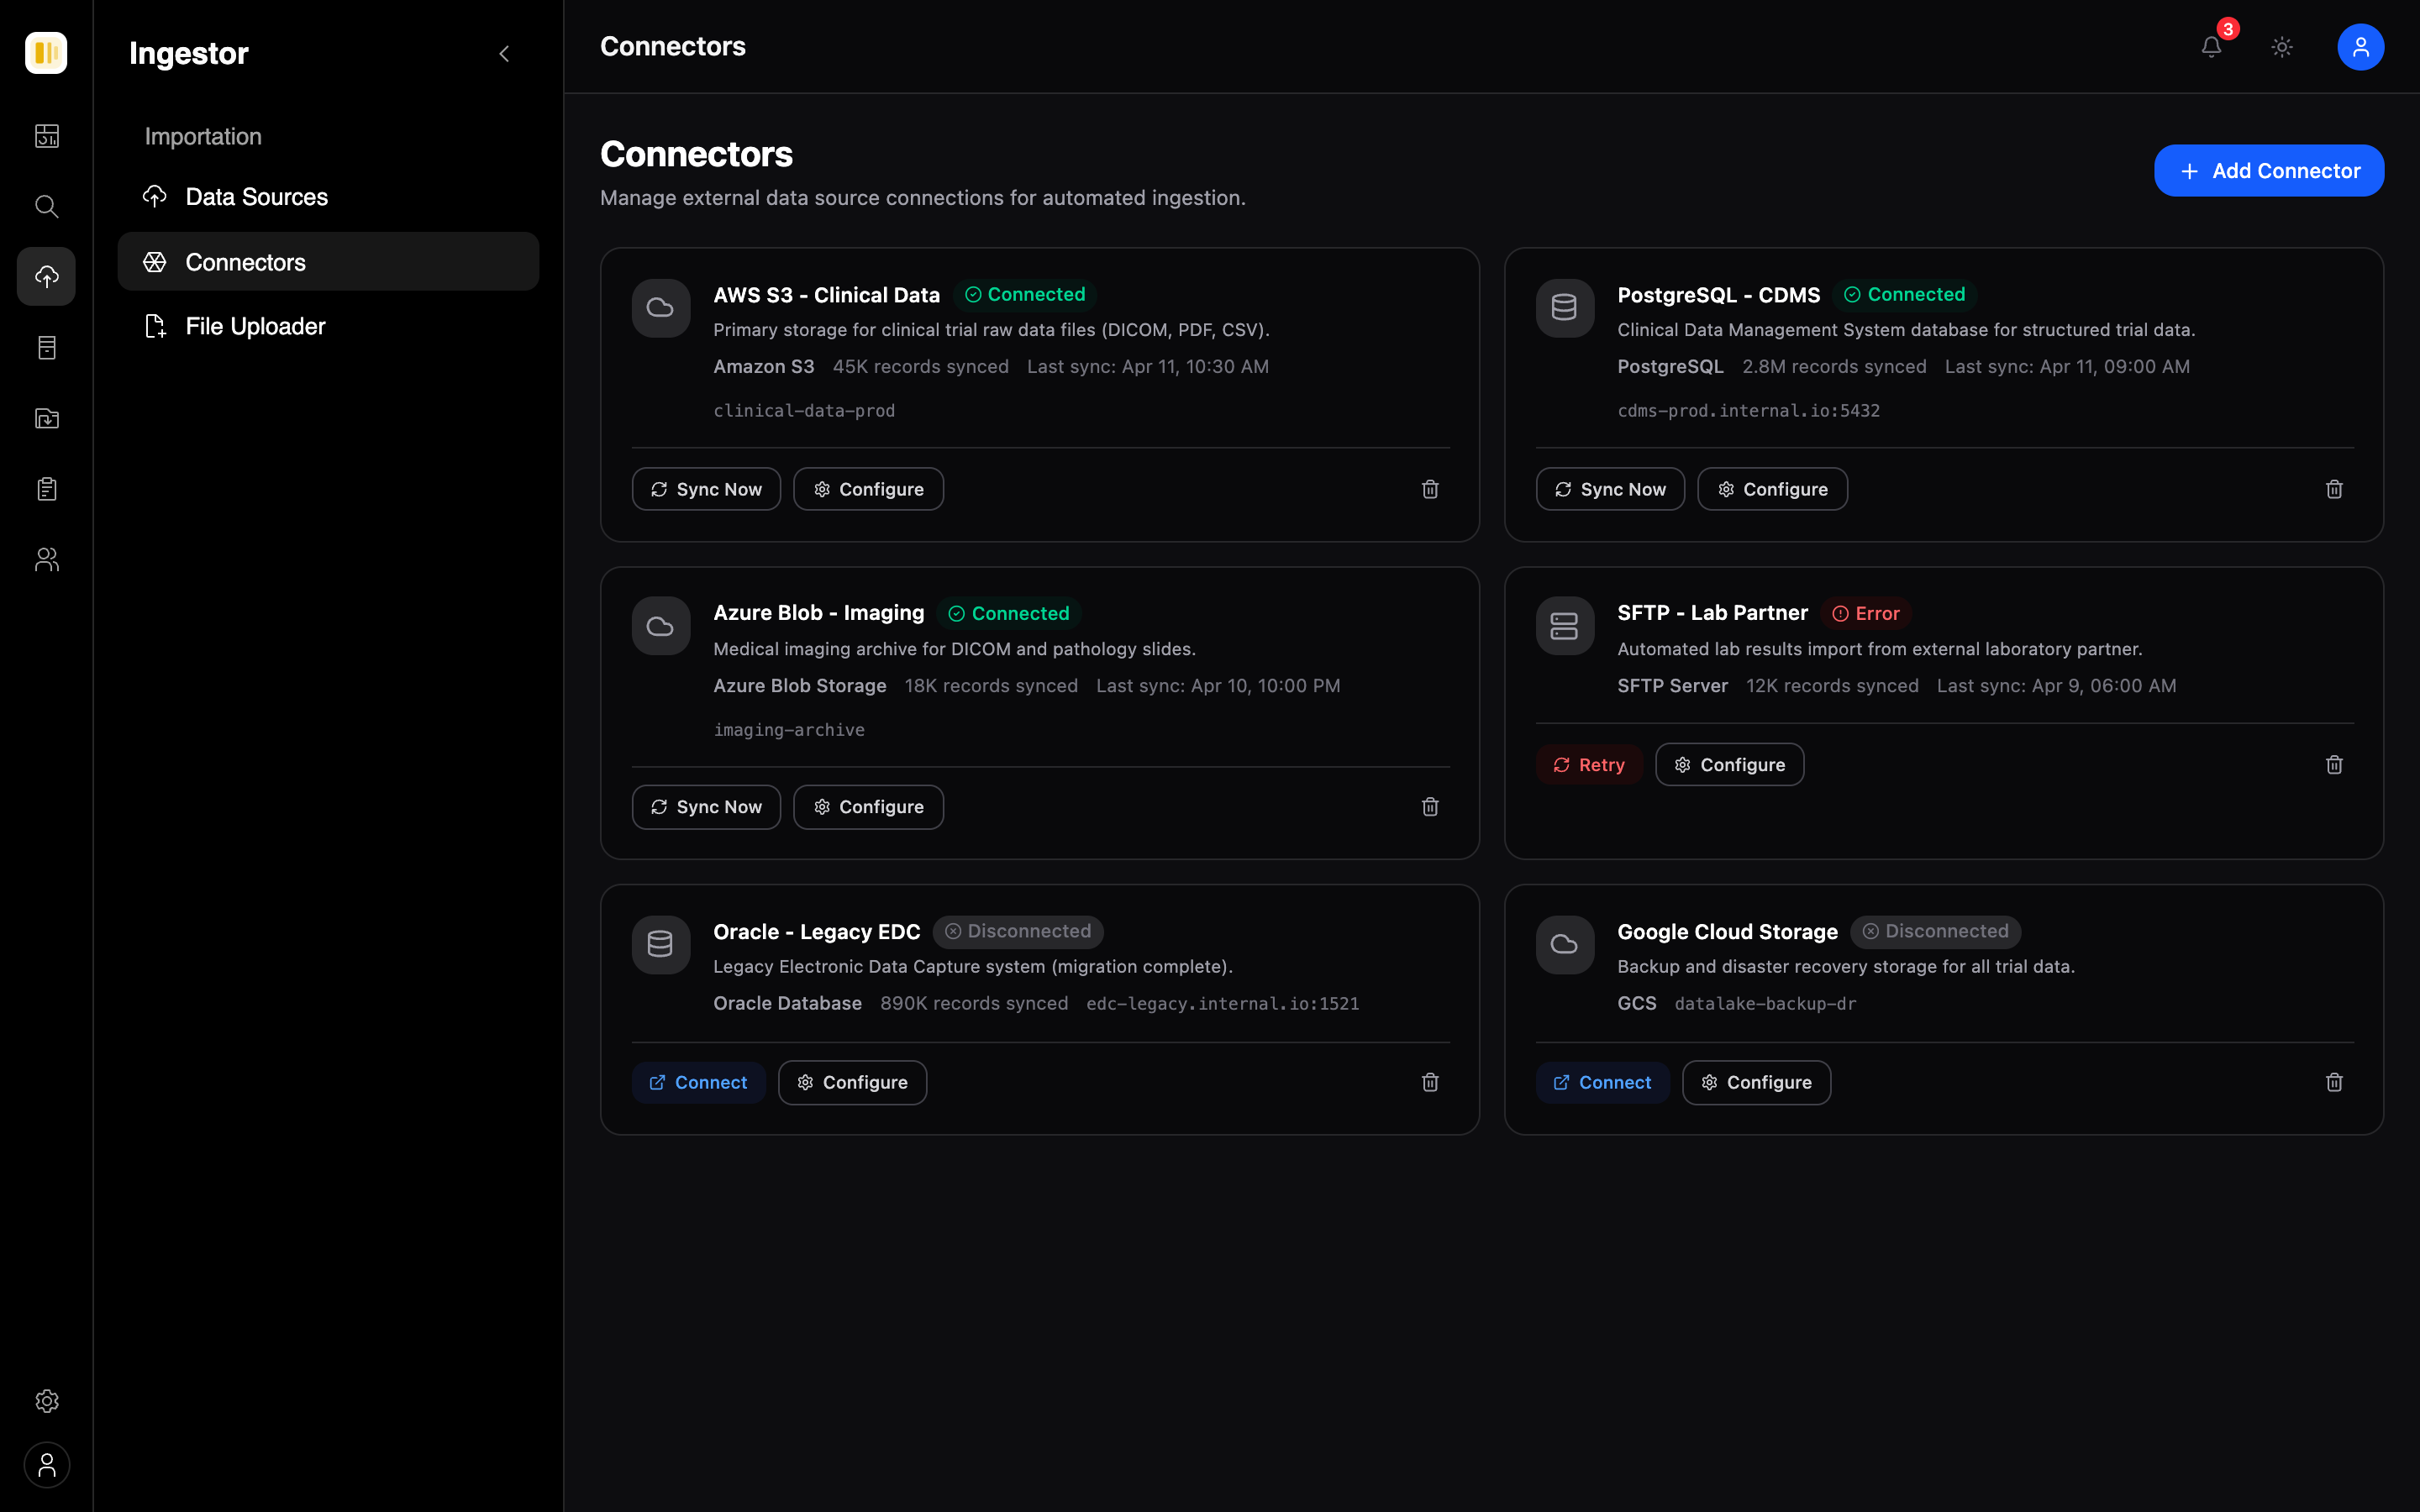This screenshot has height=1512, width=2420.
Task: Open the dashboard icon in the left rail
Action: tap(47, 136)
